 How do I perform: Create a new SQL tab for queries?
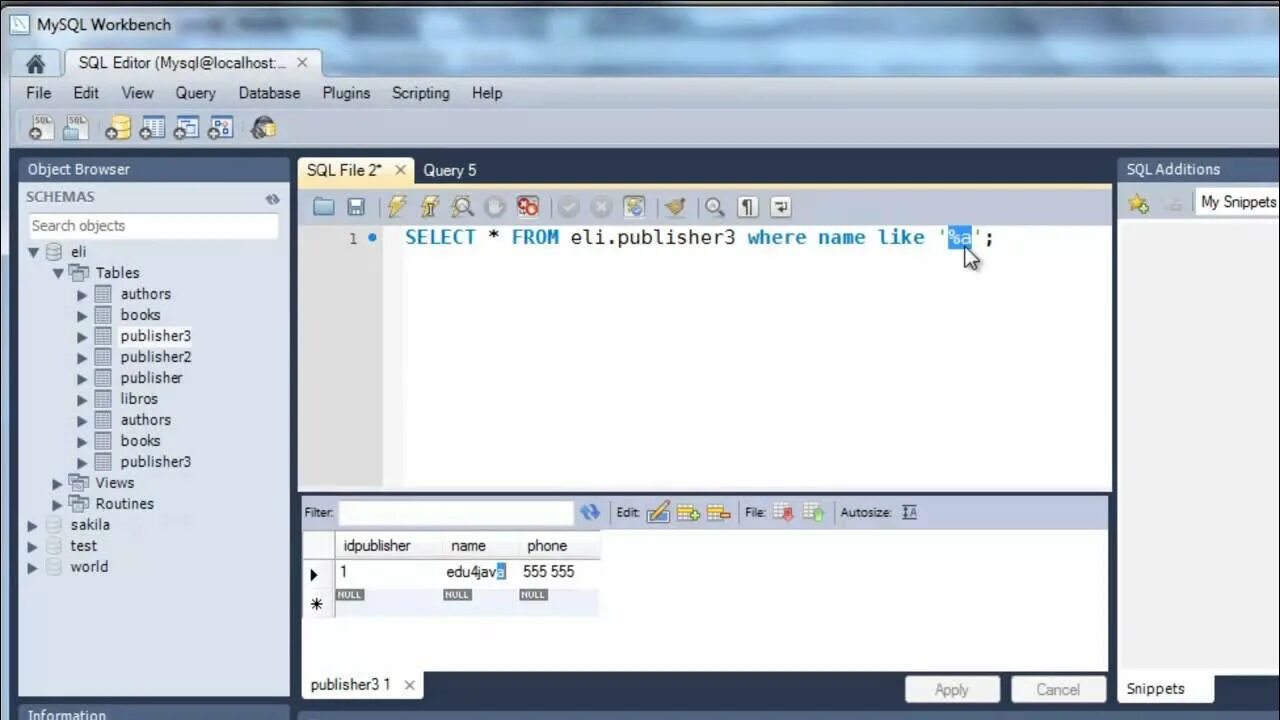point(42,128)
